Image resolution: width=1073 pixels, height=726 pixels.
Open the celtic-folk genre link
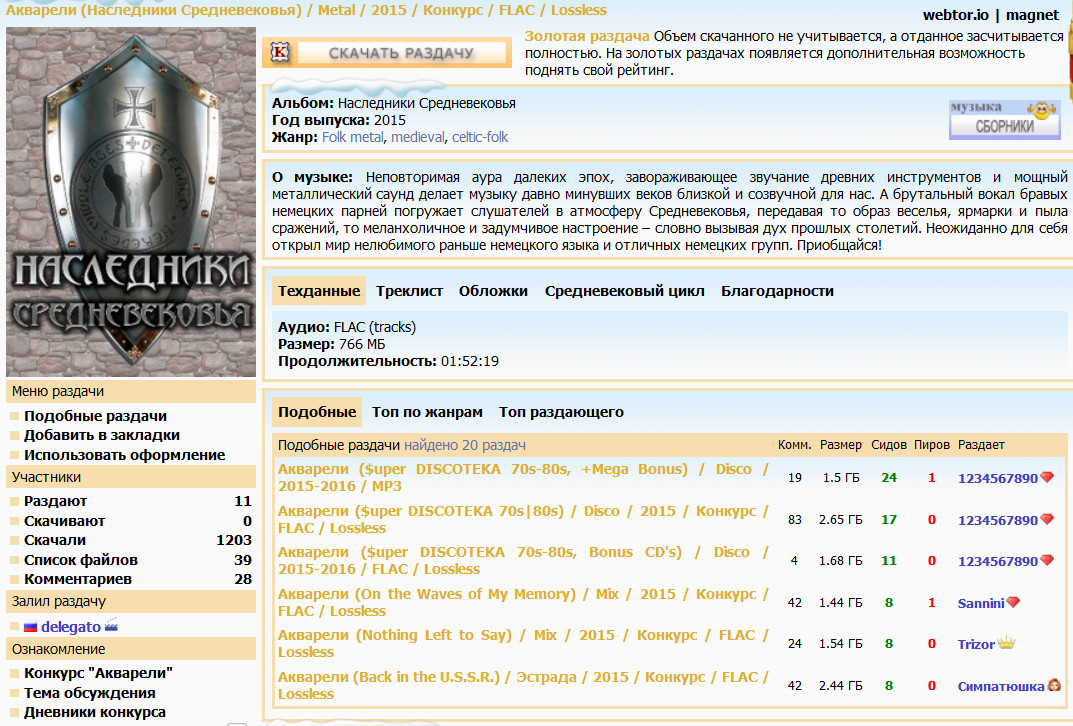480,137
